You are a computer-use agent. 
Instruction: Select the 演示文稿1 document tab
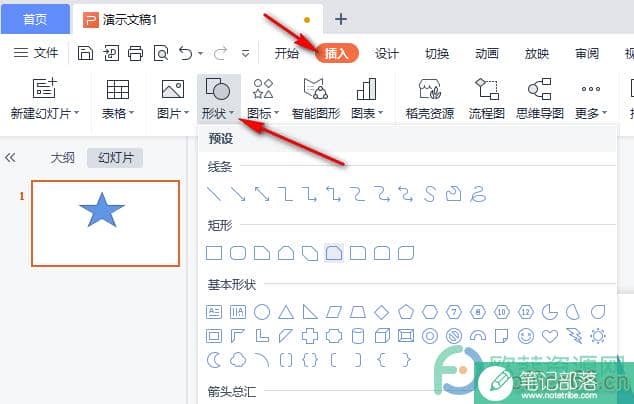198,19
